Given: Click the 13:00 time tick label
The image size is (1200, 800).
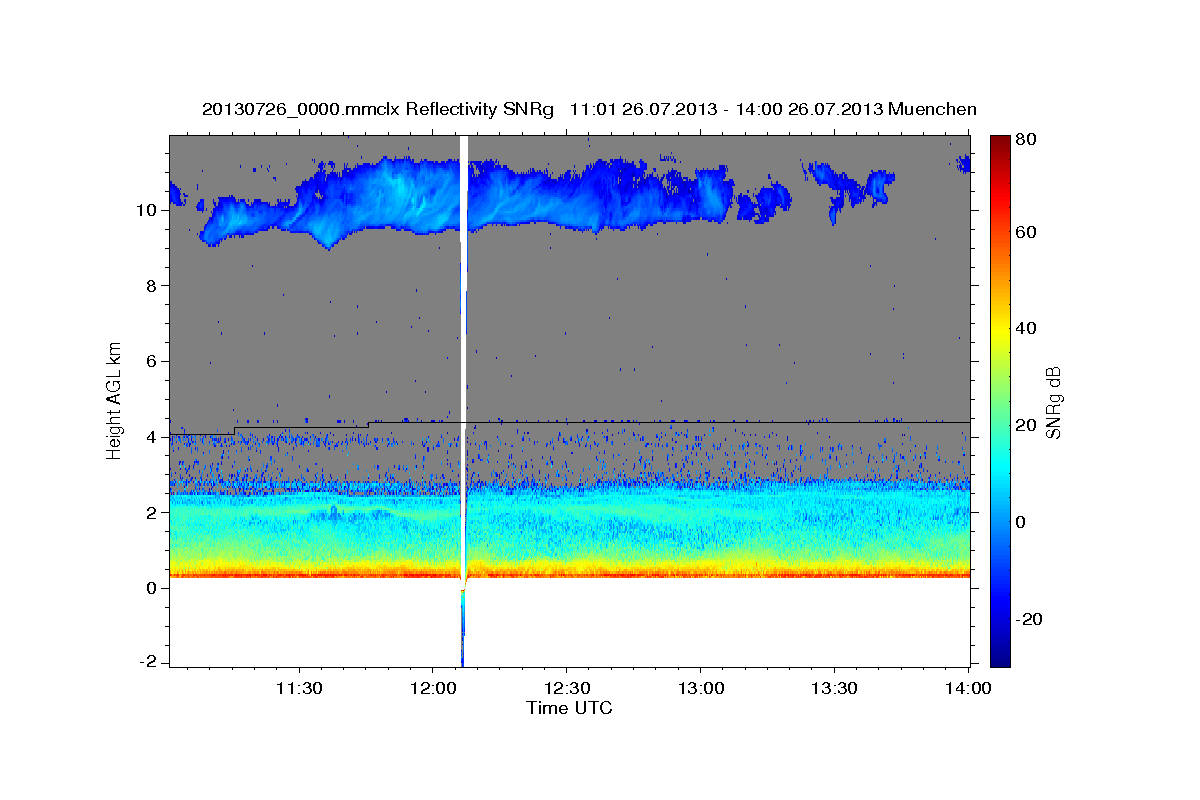Looking at the screenshot, I should point(701,689).
